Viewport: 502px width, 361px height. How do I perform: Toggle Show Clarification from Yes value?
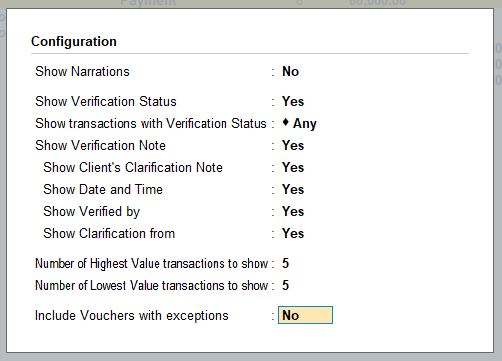point(293,233)
